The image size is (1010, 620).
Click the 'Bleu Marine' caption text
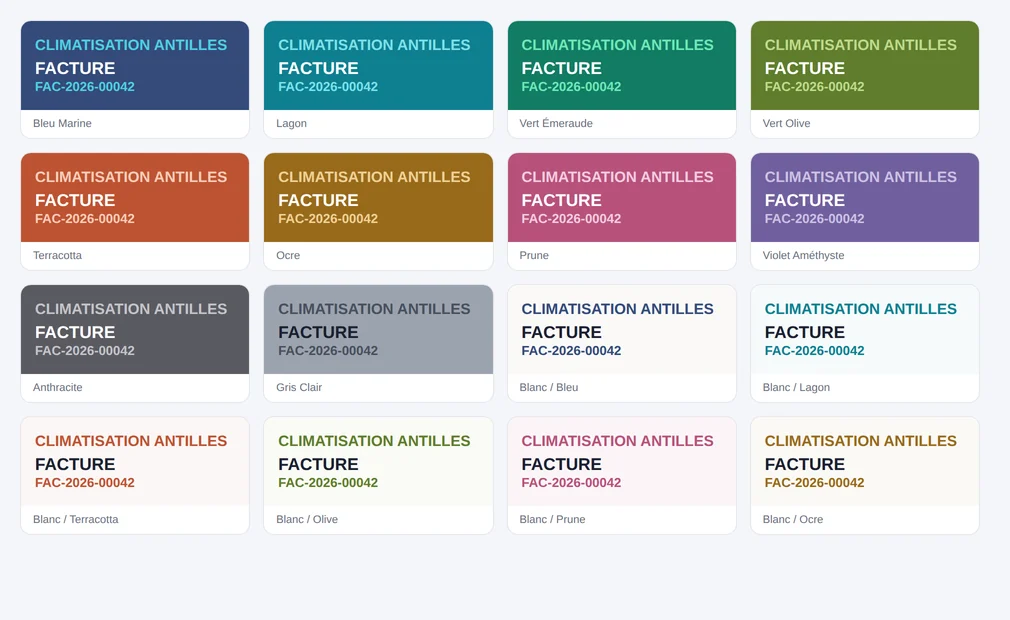(62, 124)
